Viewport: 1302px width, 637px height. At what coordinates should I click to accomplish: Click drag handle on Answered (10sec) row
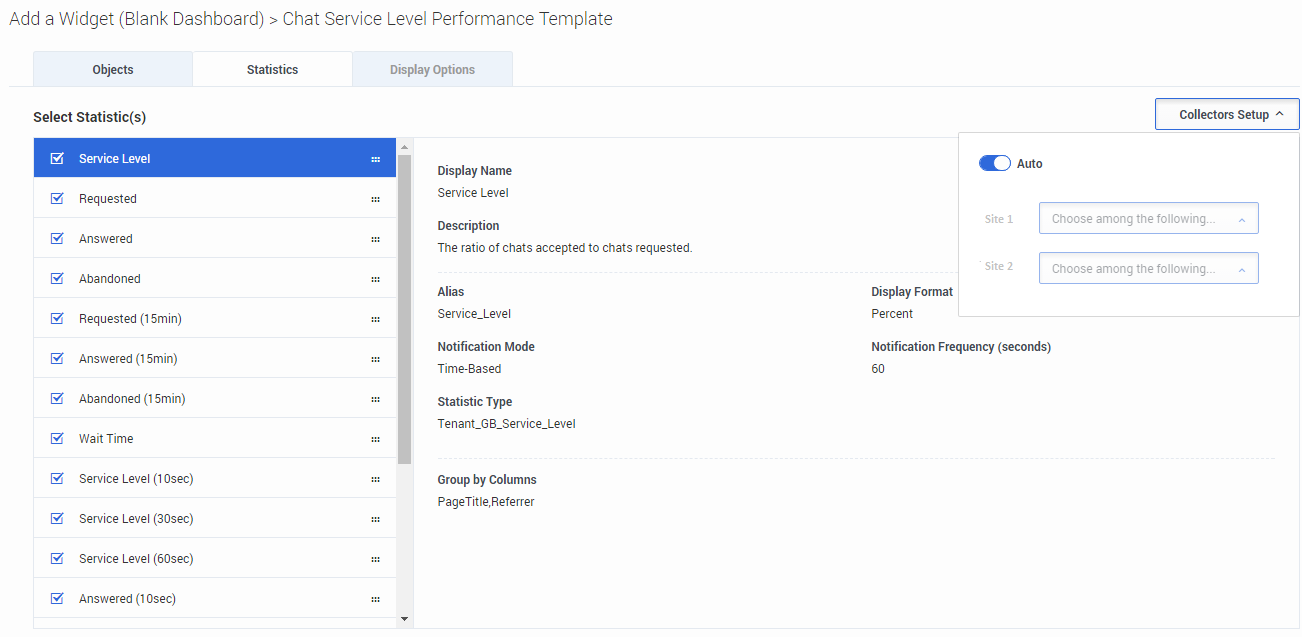375,599
